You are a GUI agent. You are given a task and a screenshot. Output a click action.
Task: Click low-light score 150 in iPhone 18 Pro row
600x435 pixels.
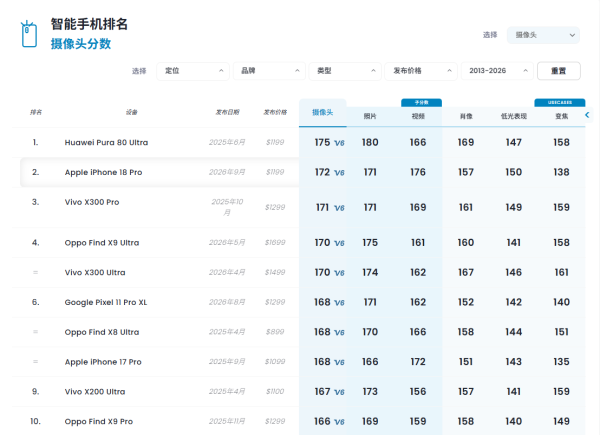point(514,172)
